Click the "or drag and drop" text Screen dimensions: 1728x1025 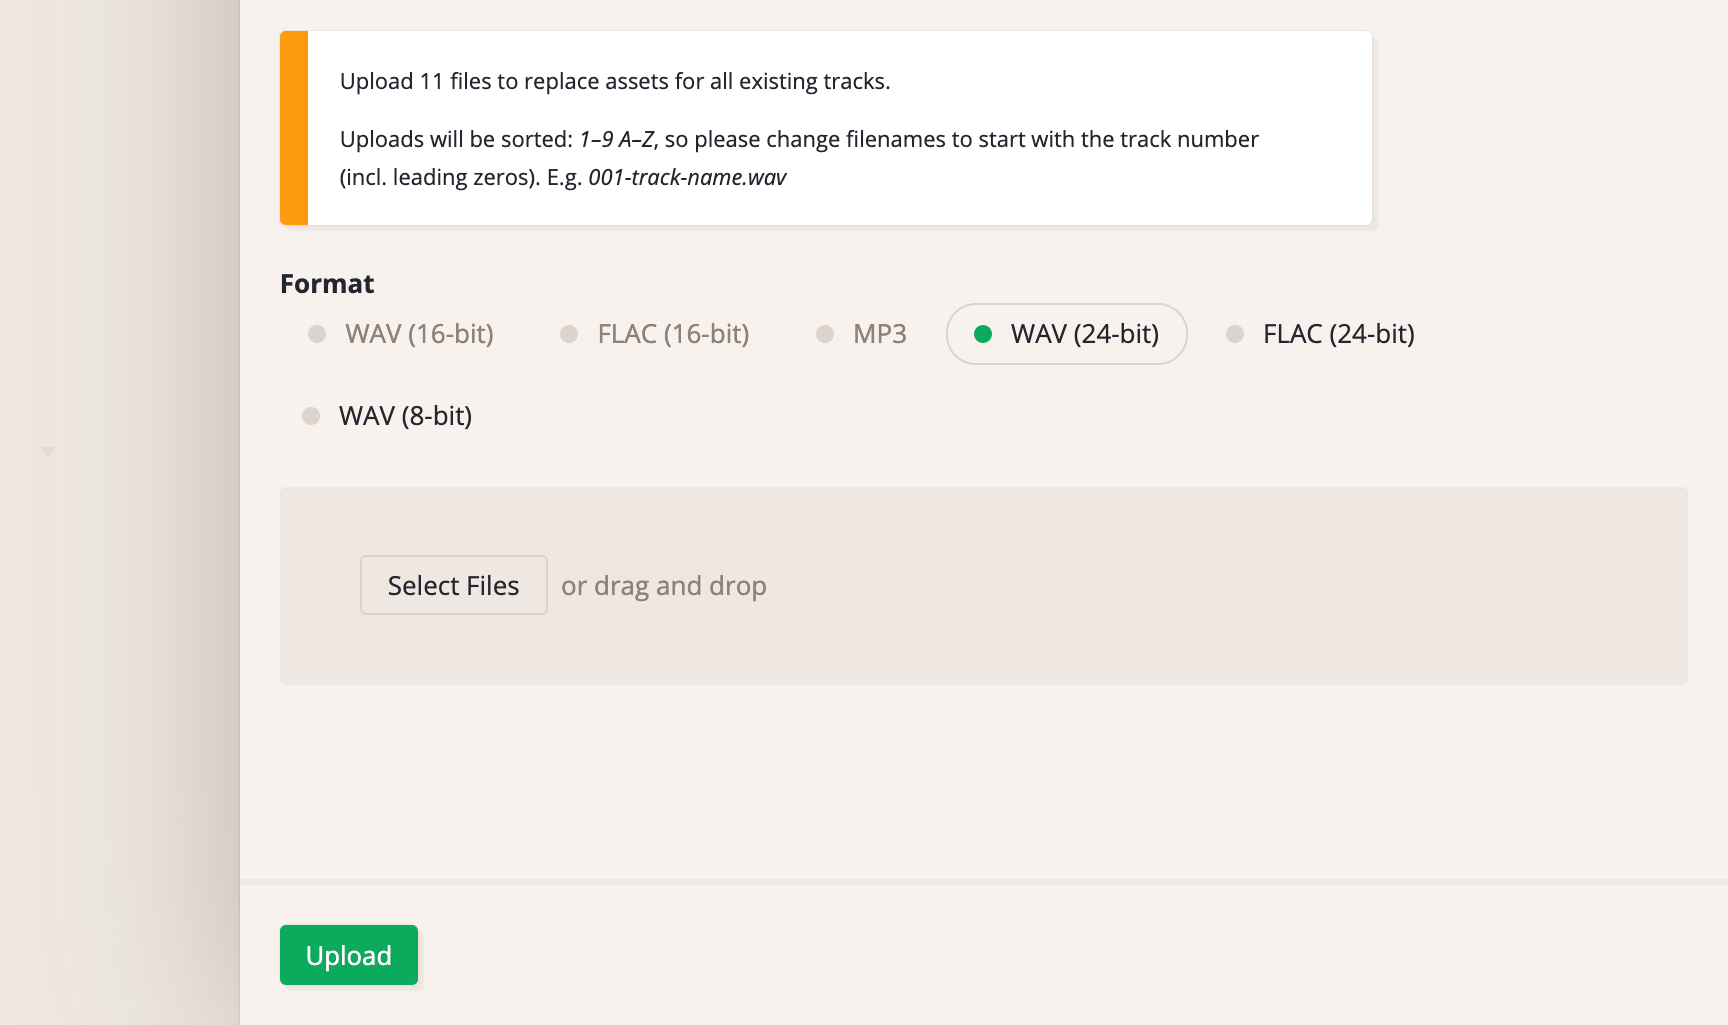click(x=664, y=586)
